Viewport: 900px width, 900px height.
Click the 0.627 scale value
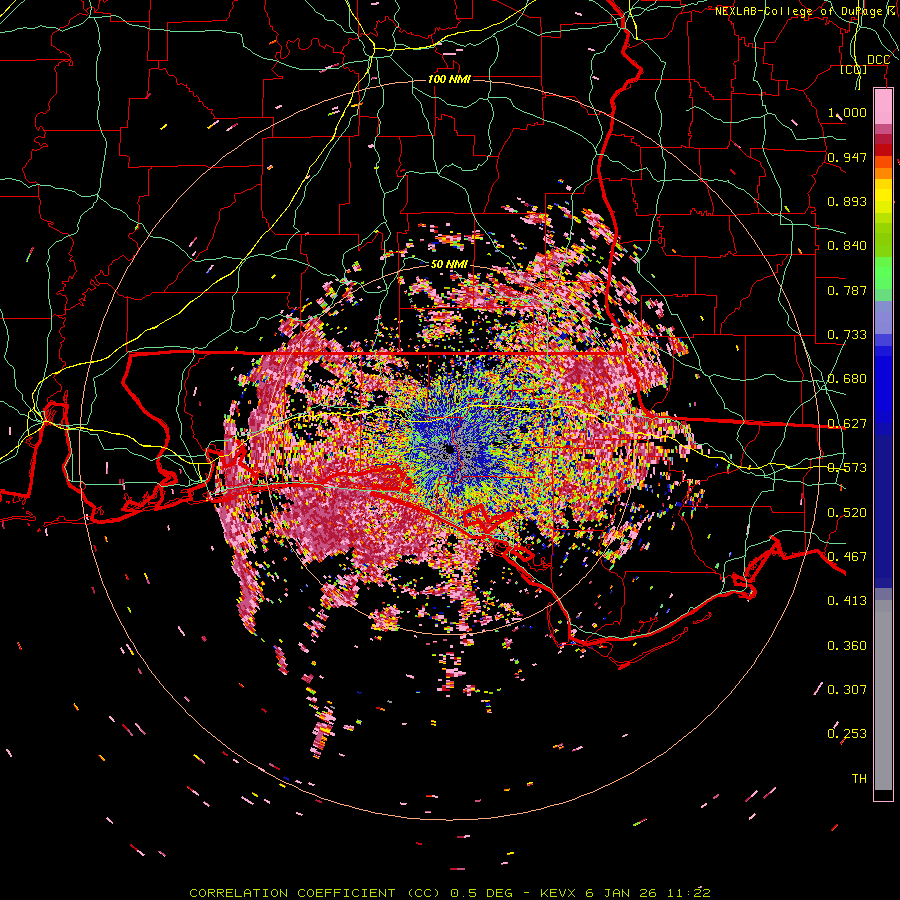[847, 424]
